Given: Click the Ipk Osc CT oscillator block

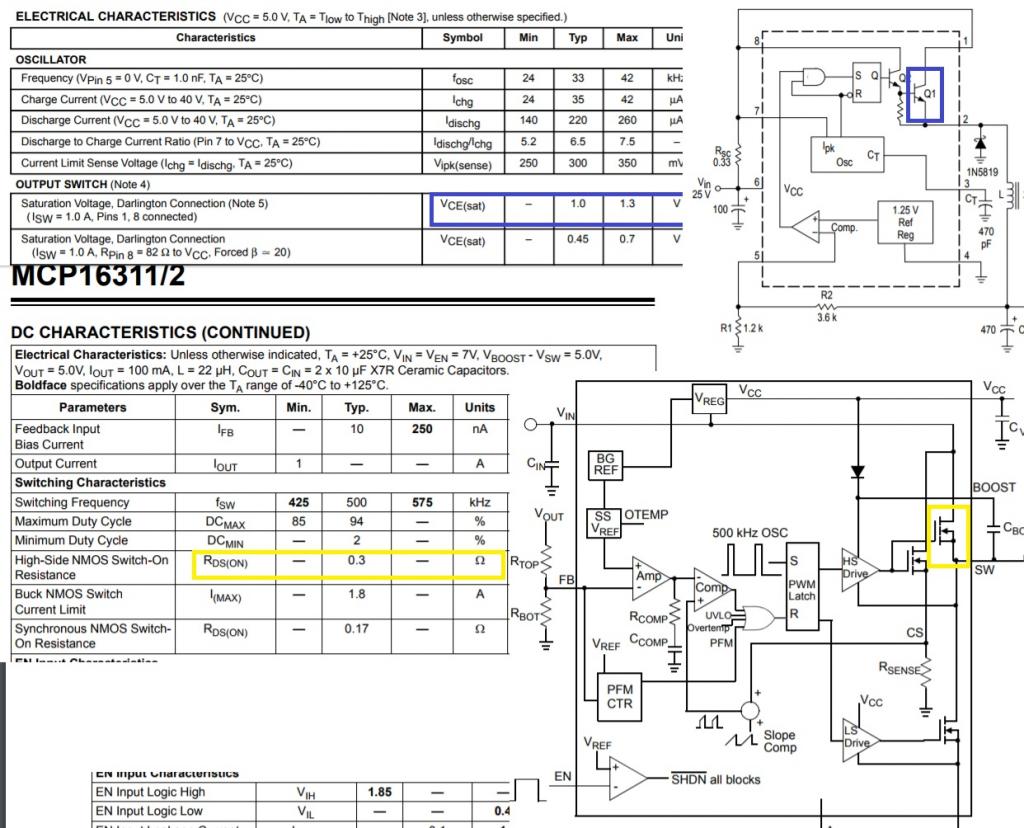Looking at the screenshot, I should tap(846, 155).
